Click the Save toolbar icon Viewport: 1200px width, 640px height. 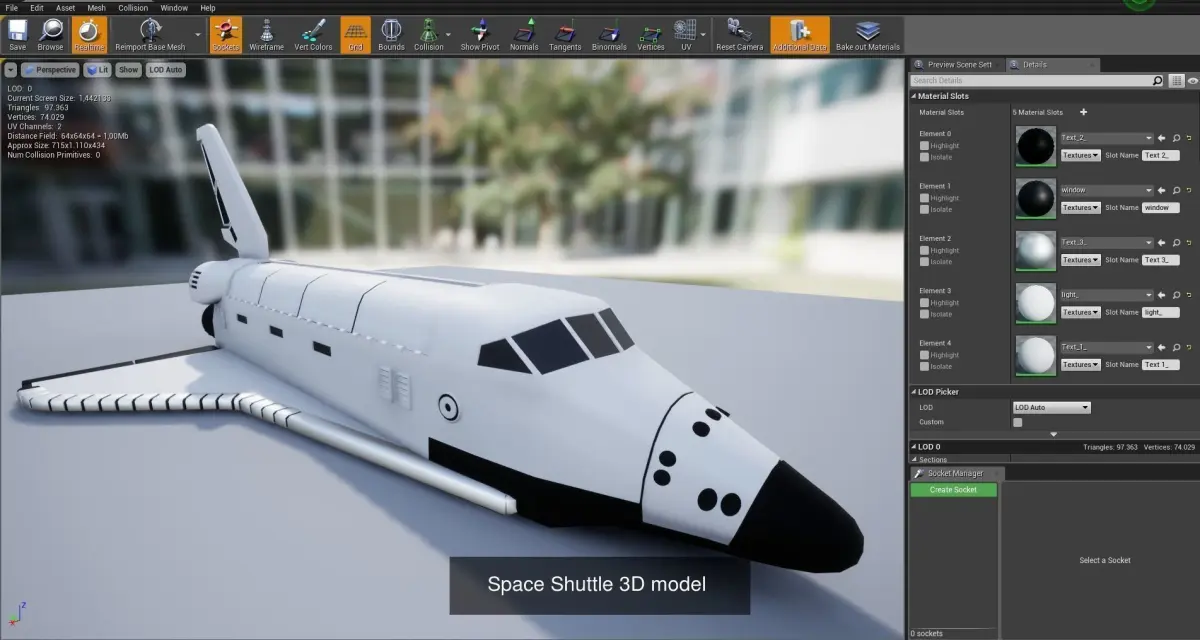17,34
